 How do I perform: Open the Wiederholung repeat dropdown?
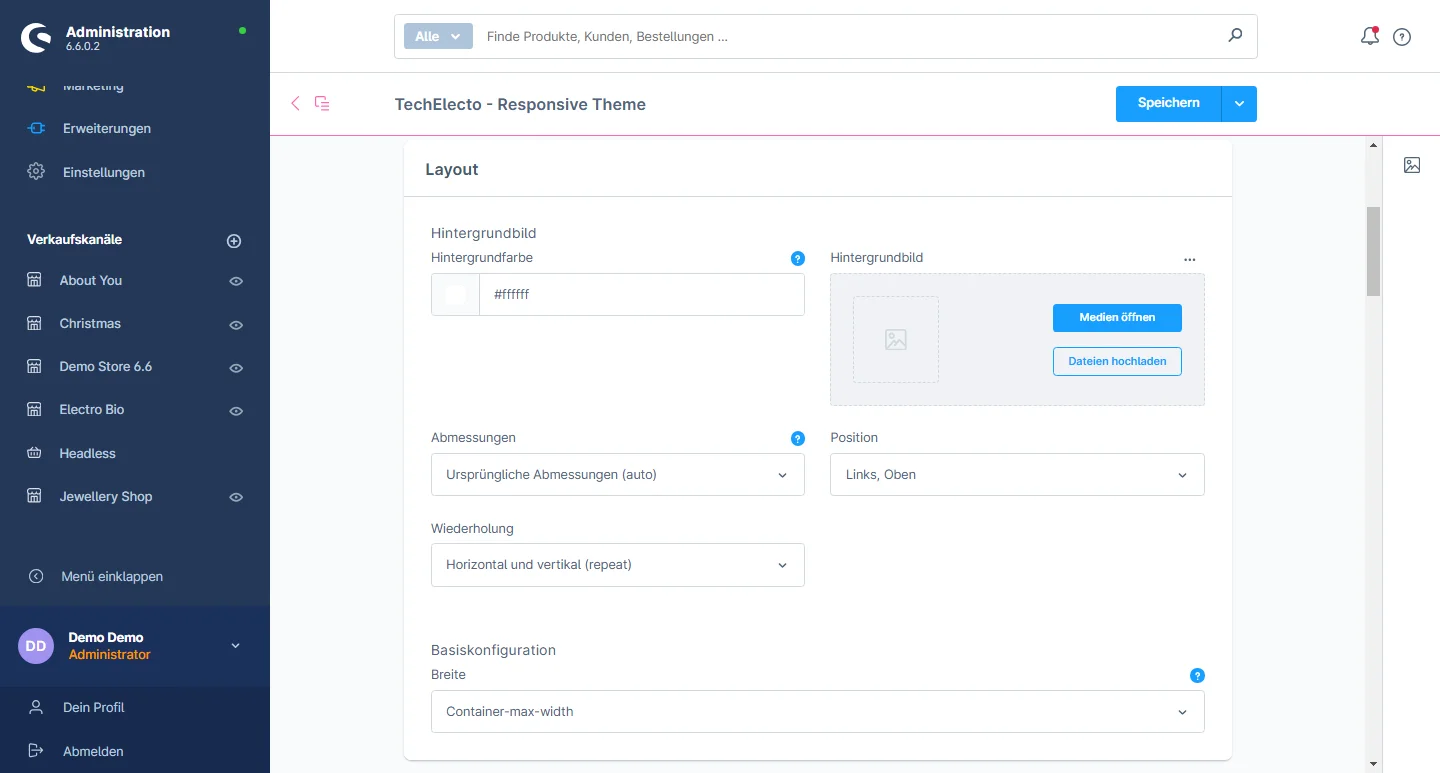(617, 565)
